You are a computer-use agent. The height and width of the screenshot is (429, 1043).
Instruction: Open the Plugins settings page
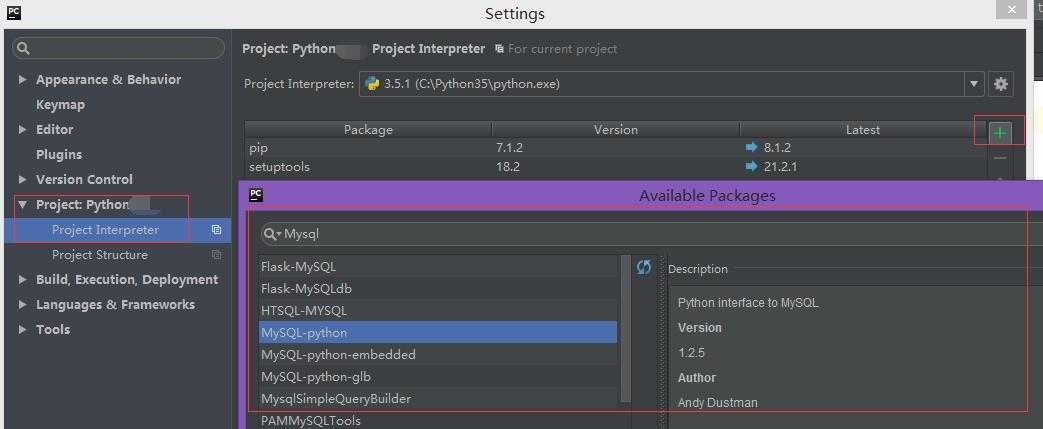tap(59, 154)
